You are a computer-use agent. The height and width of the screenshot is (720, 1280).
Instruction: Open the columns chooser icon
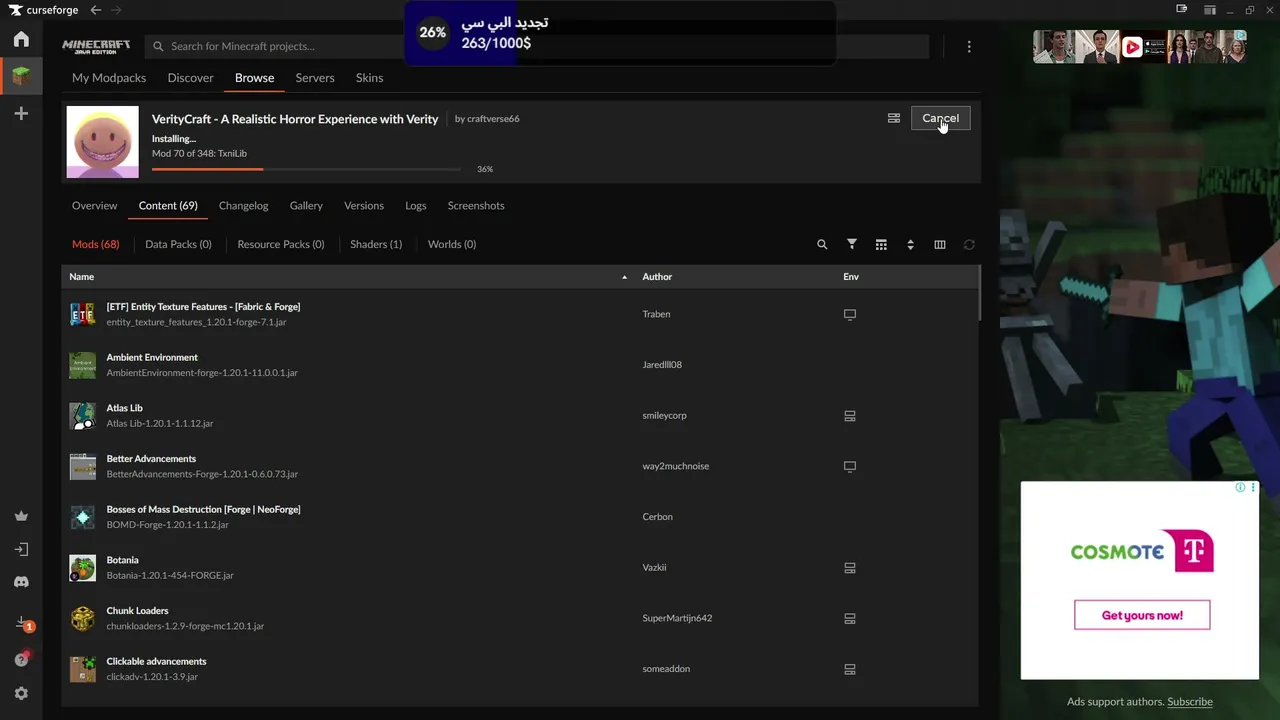click(940, 244)
